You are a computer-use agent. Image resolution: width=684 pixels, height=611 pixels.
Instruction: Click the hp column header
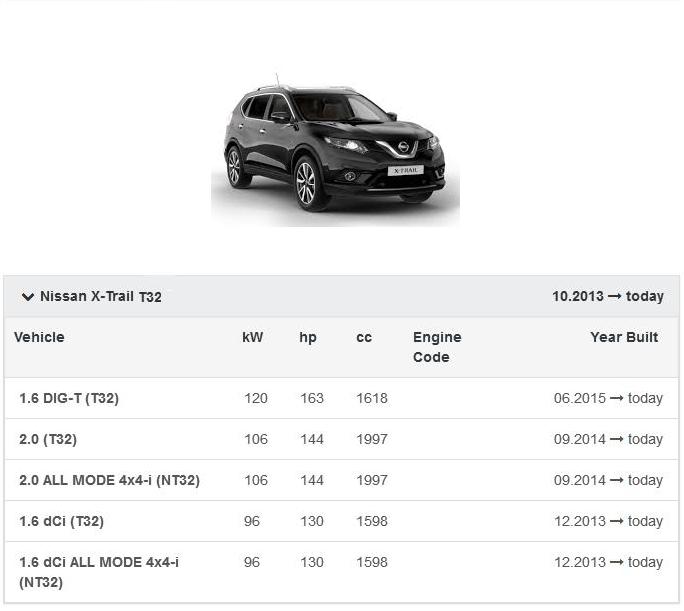[308, 337]
